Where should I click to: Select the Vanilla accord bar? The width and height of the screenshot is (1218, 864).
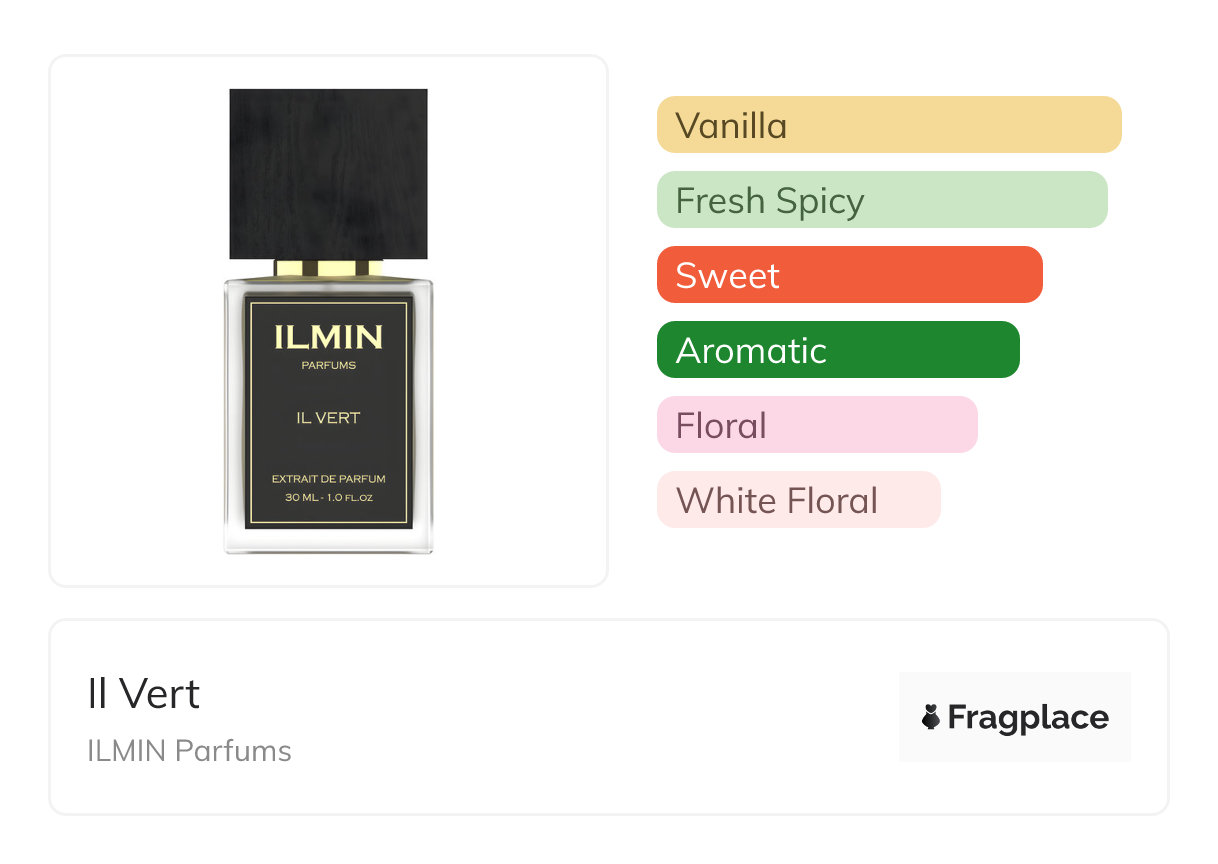click(888, 125)
